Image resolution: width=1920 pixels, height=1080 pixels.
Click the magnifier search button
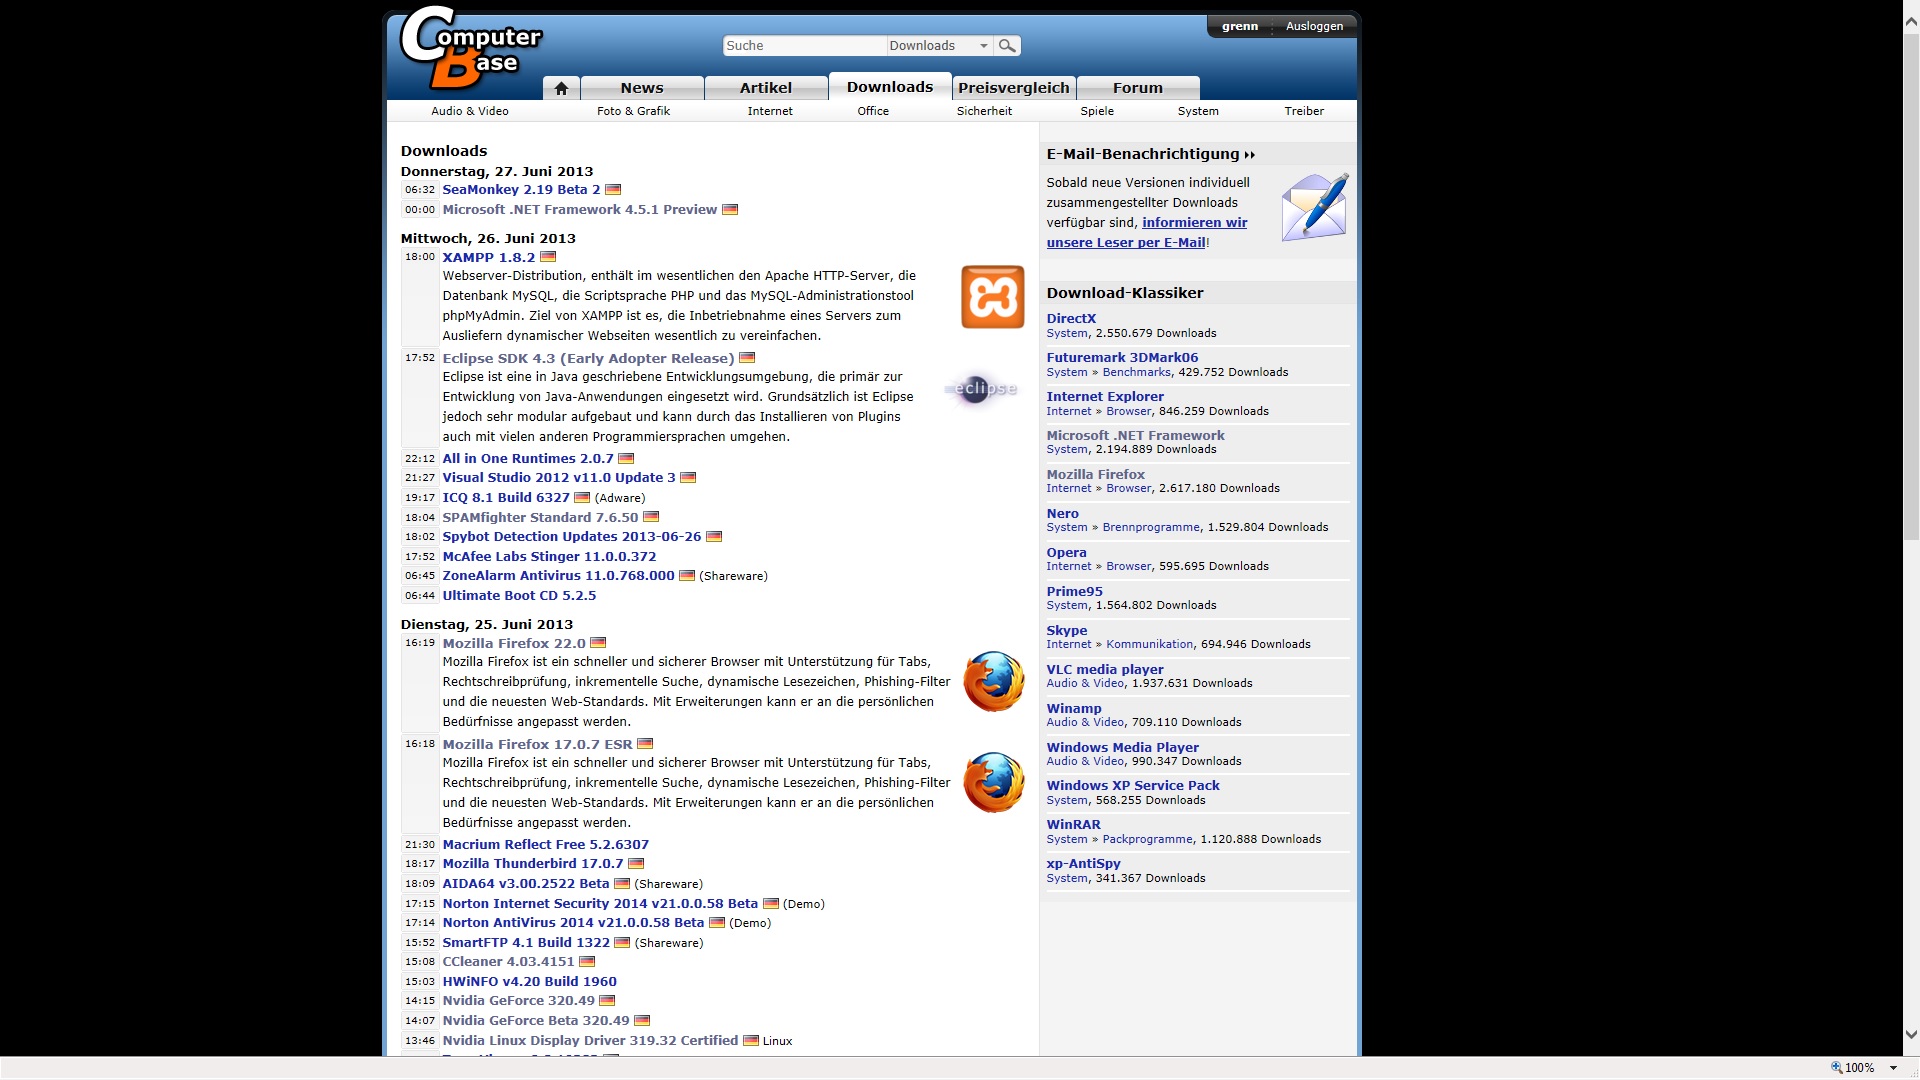[1007, 46]
